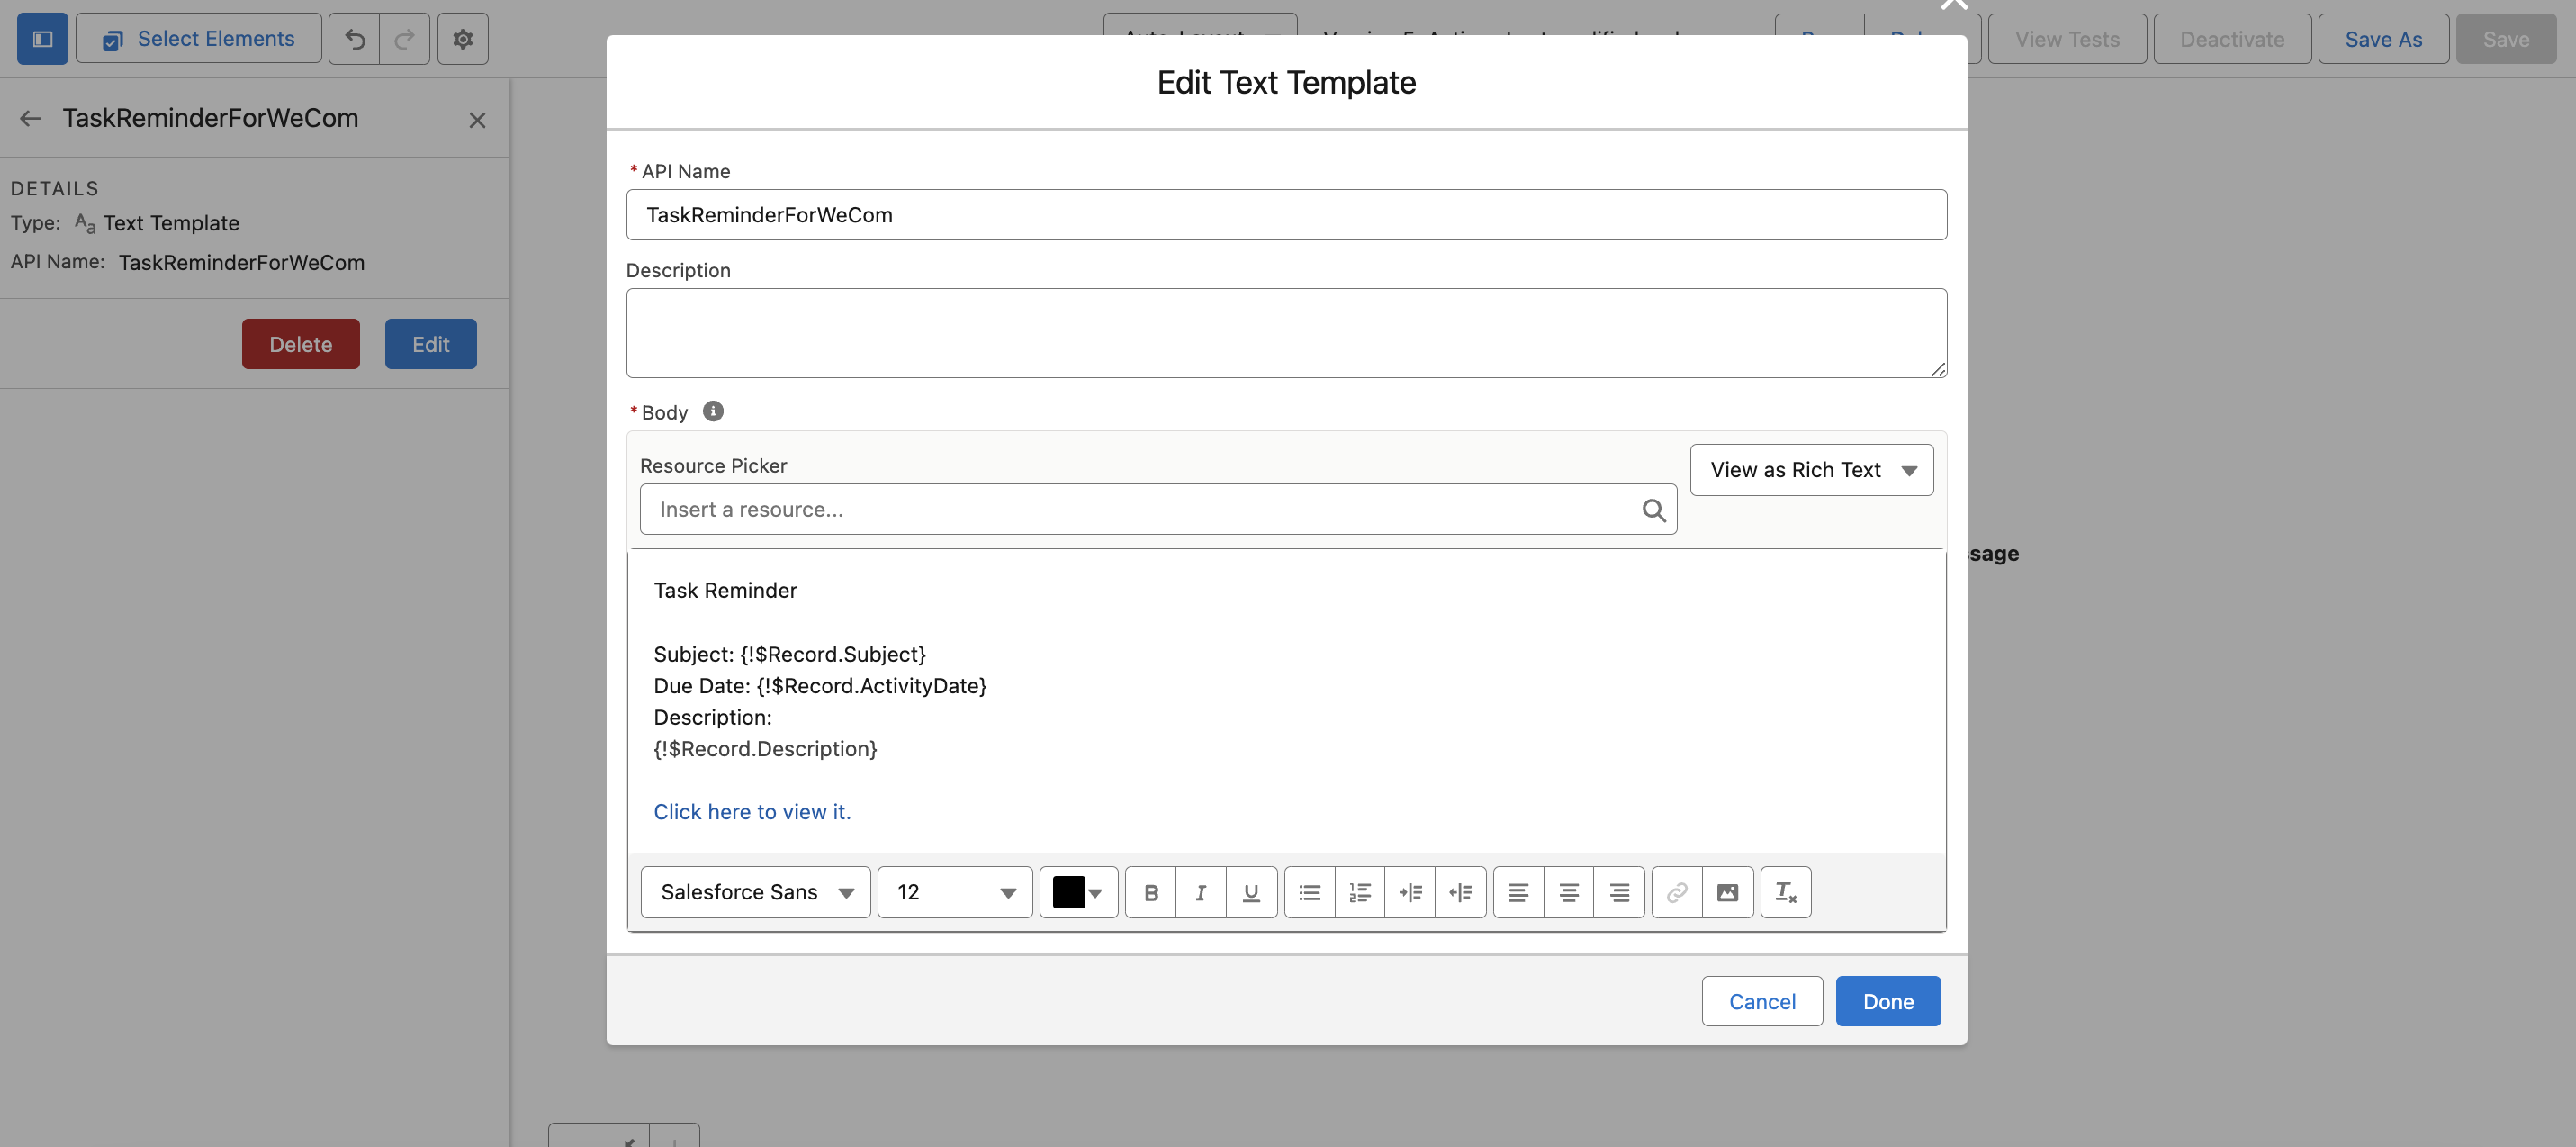Open flow settings gear icon

point(463,39)
